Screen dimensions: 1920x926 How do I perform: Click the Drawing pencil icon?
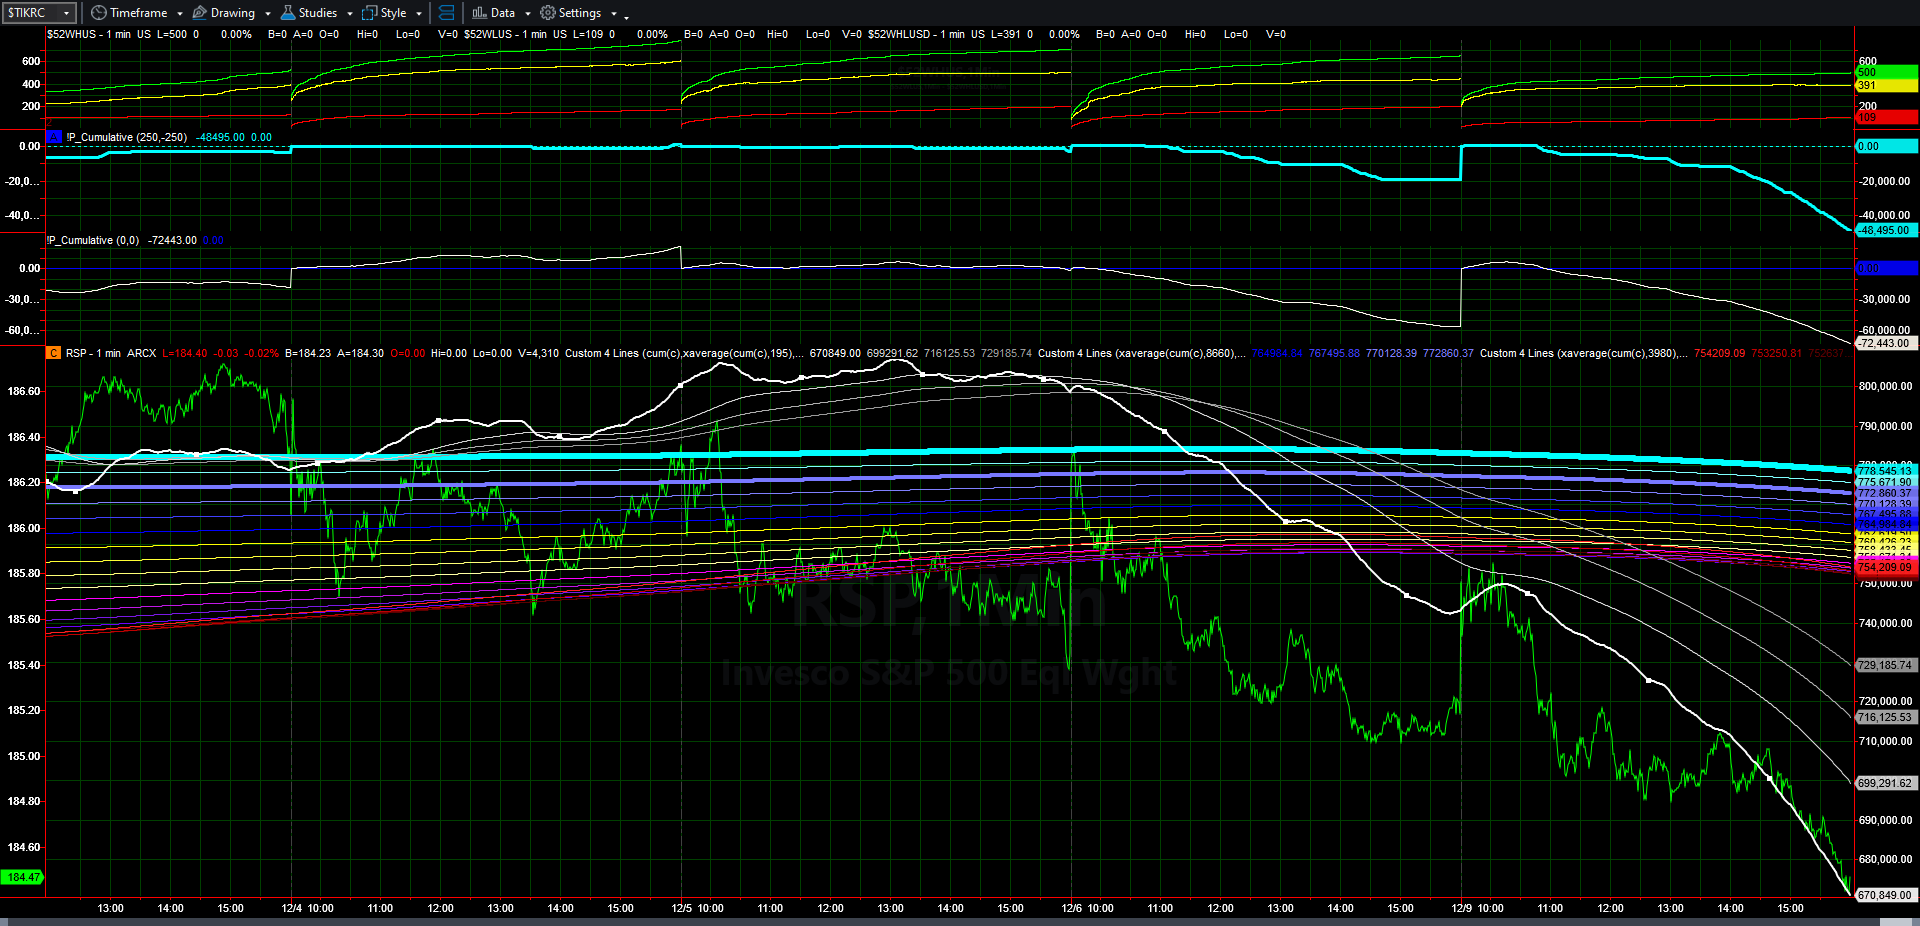click(200, 13)
